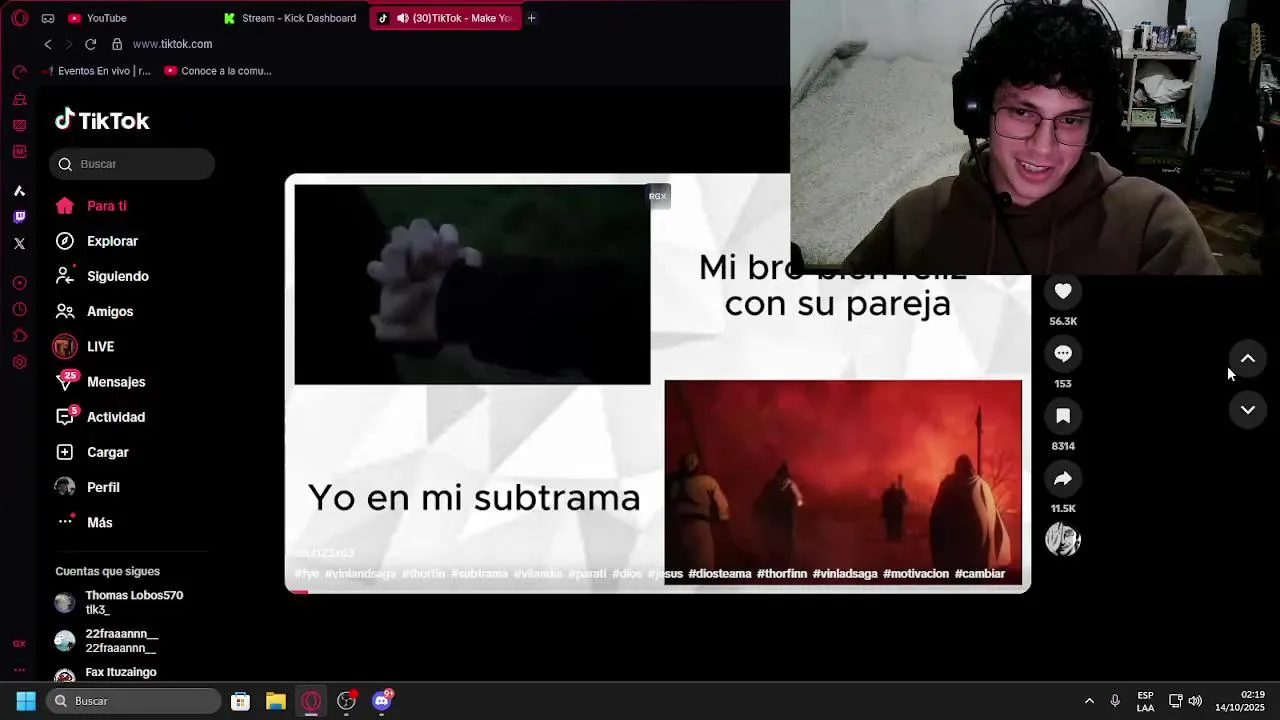Open Amigos section
The image size is (1280, 720).
point(94,311)
